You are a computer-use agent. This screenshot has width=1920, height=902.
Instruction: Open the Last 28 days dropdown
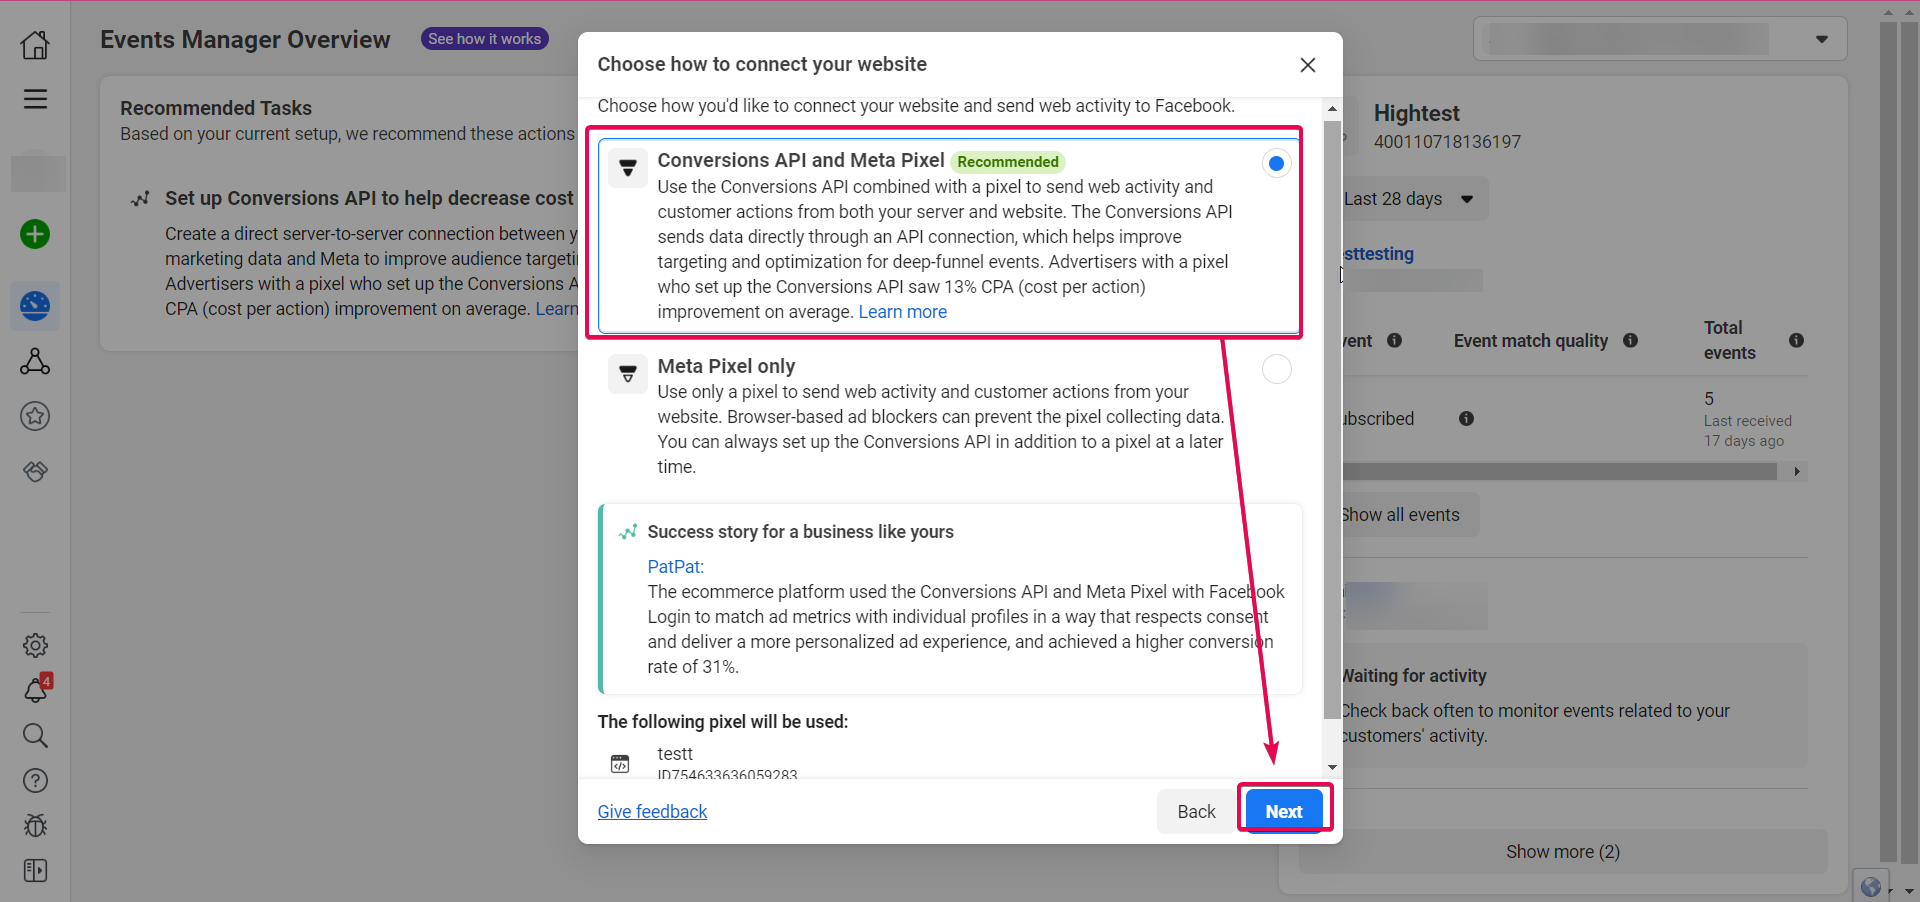1408,199
